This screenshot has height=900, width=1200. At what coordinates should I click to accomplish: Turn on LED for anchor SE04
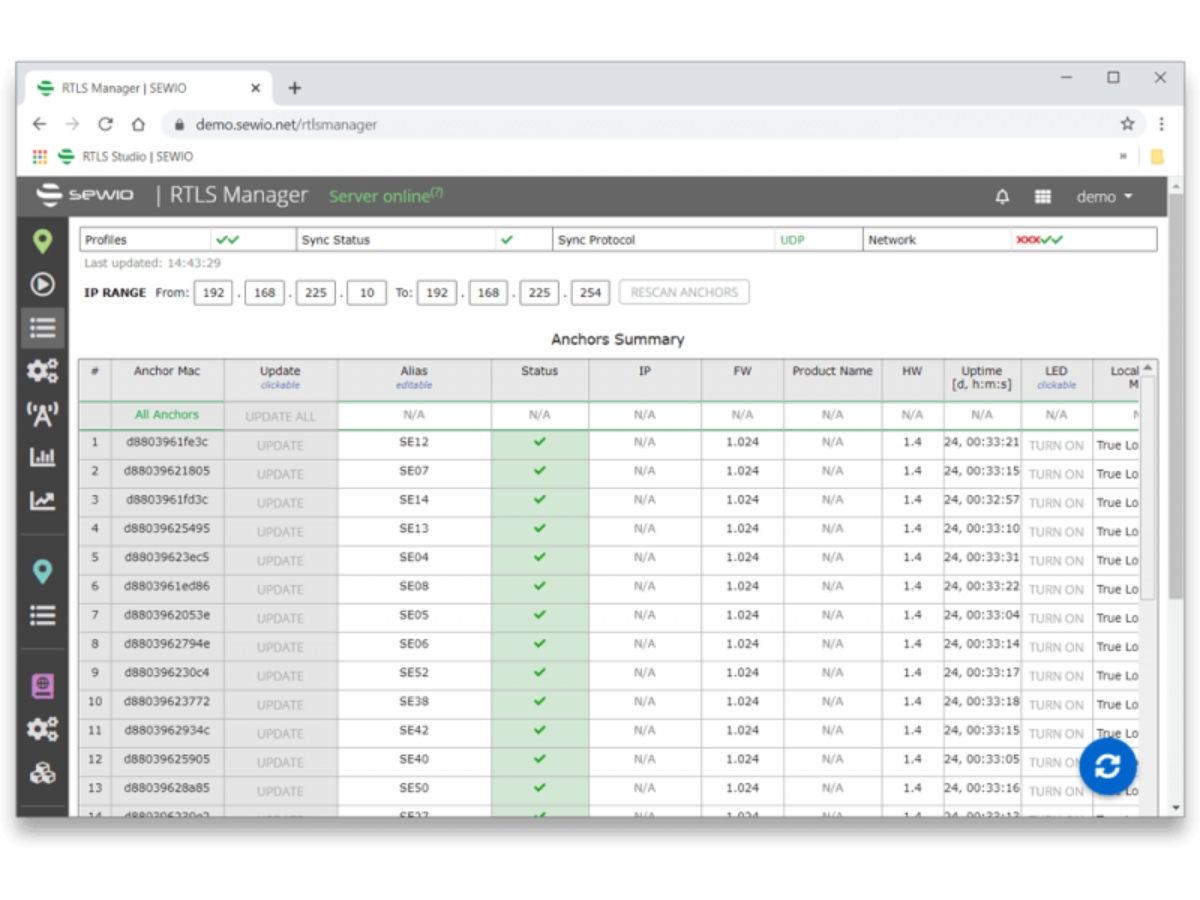point(1056,561)
